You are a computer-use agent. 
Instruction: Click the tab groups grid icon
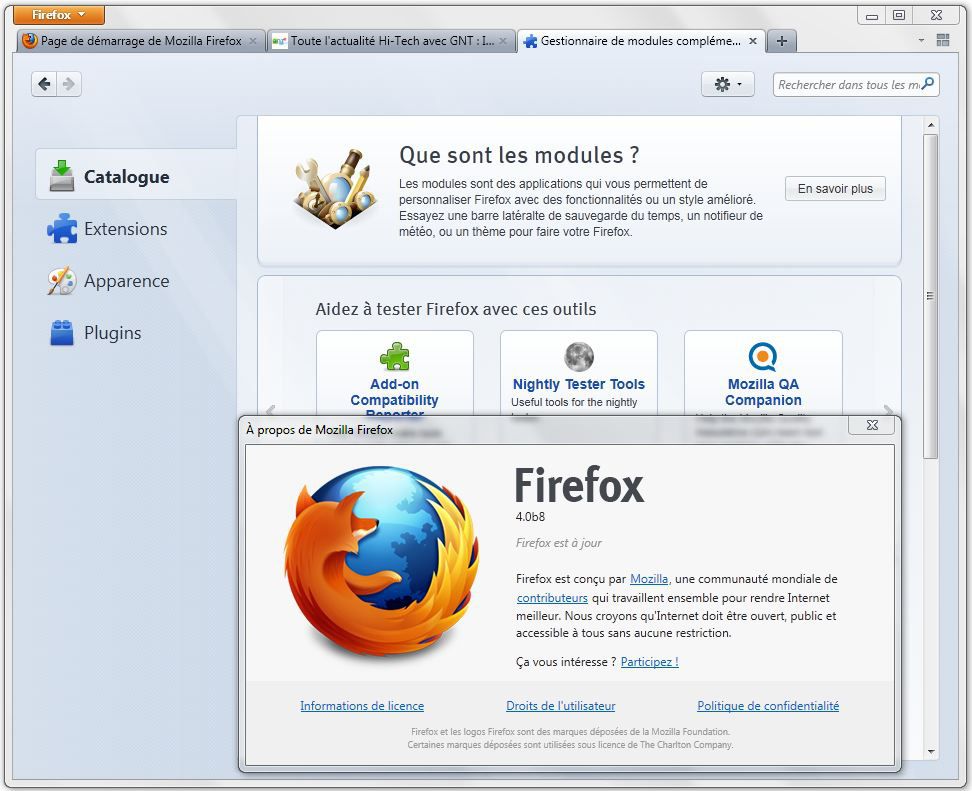coord(943,40)
